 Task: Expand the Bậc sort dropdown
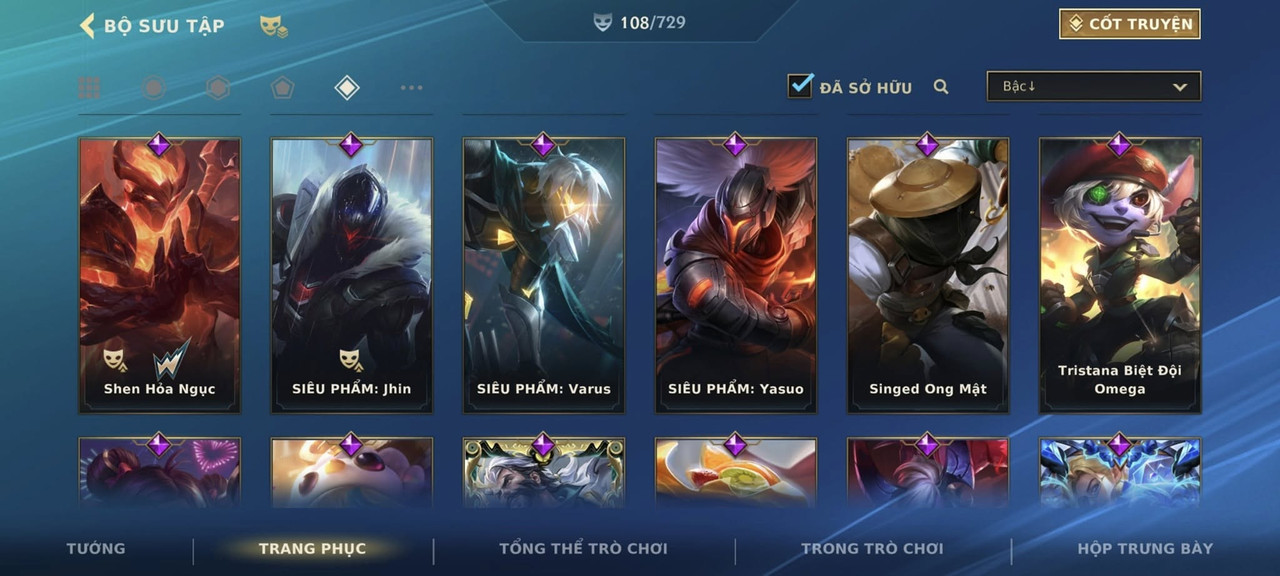(x=1094, y=86)
